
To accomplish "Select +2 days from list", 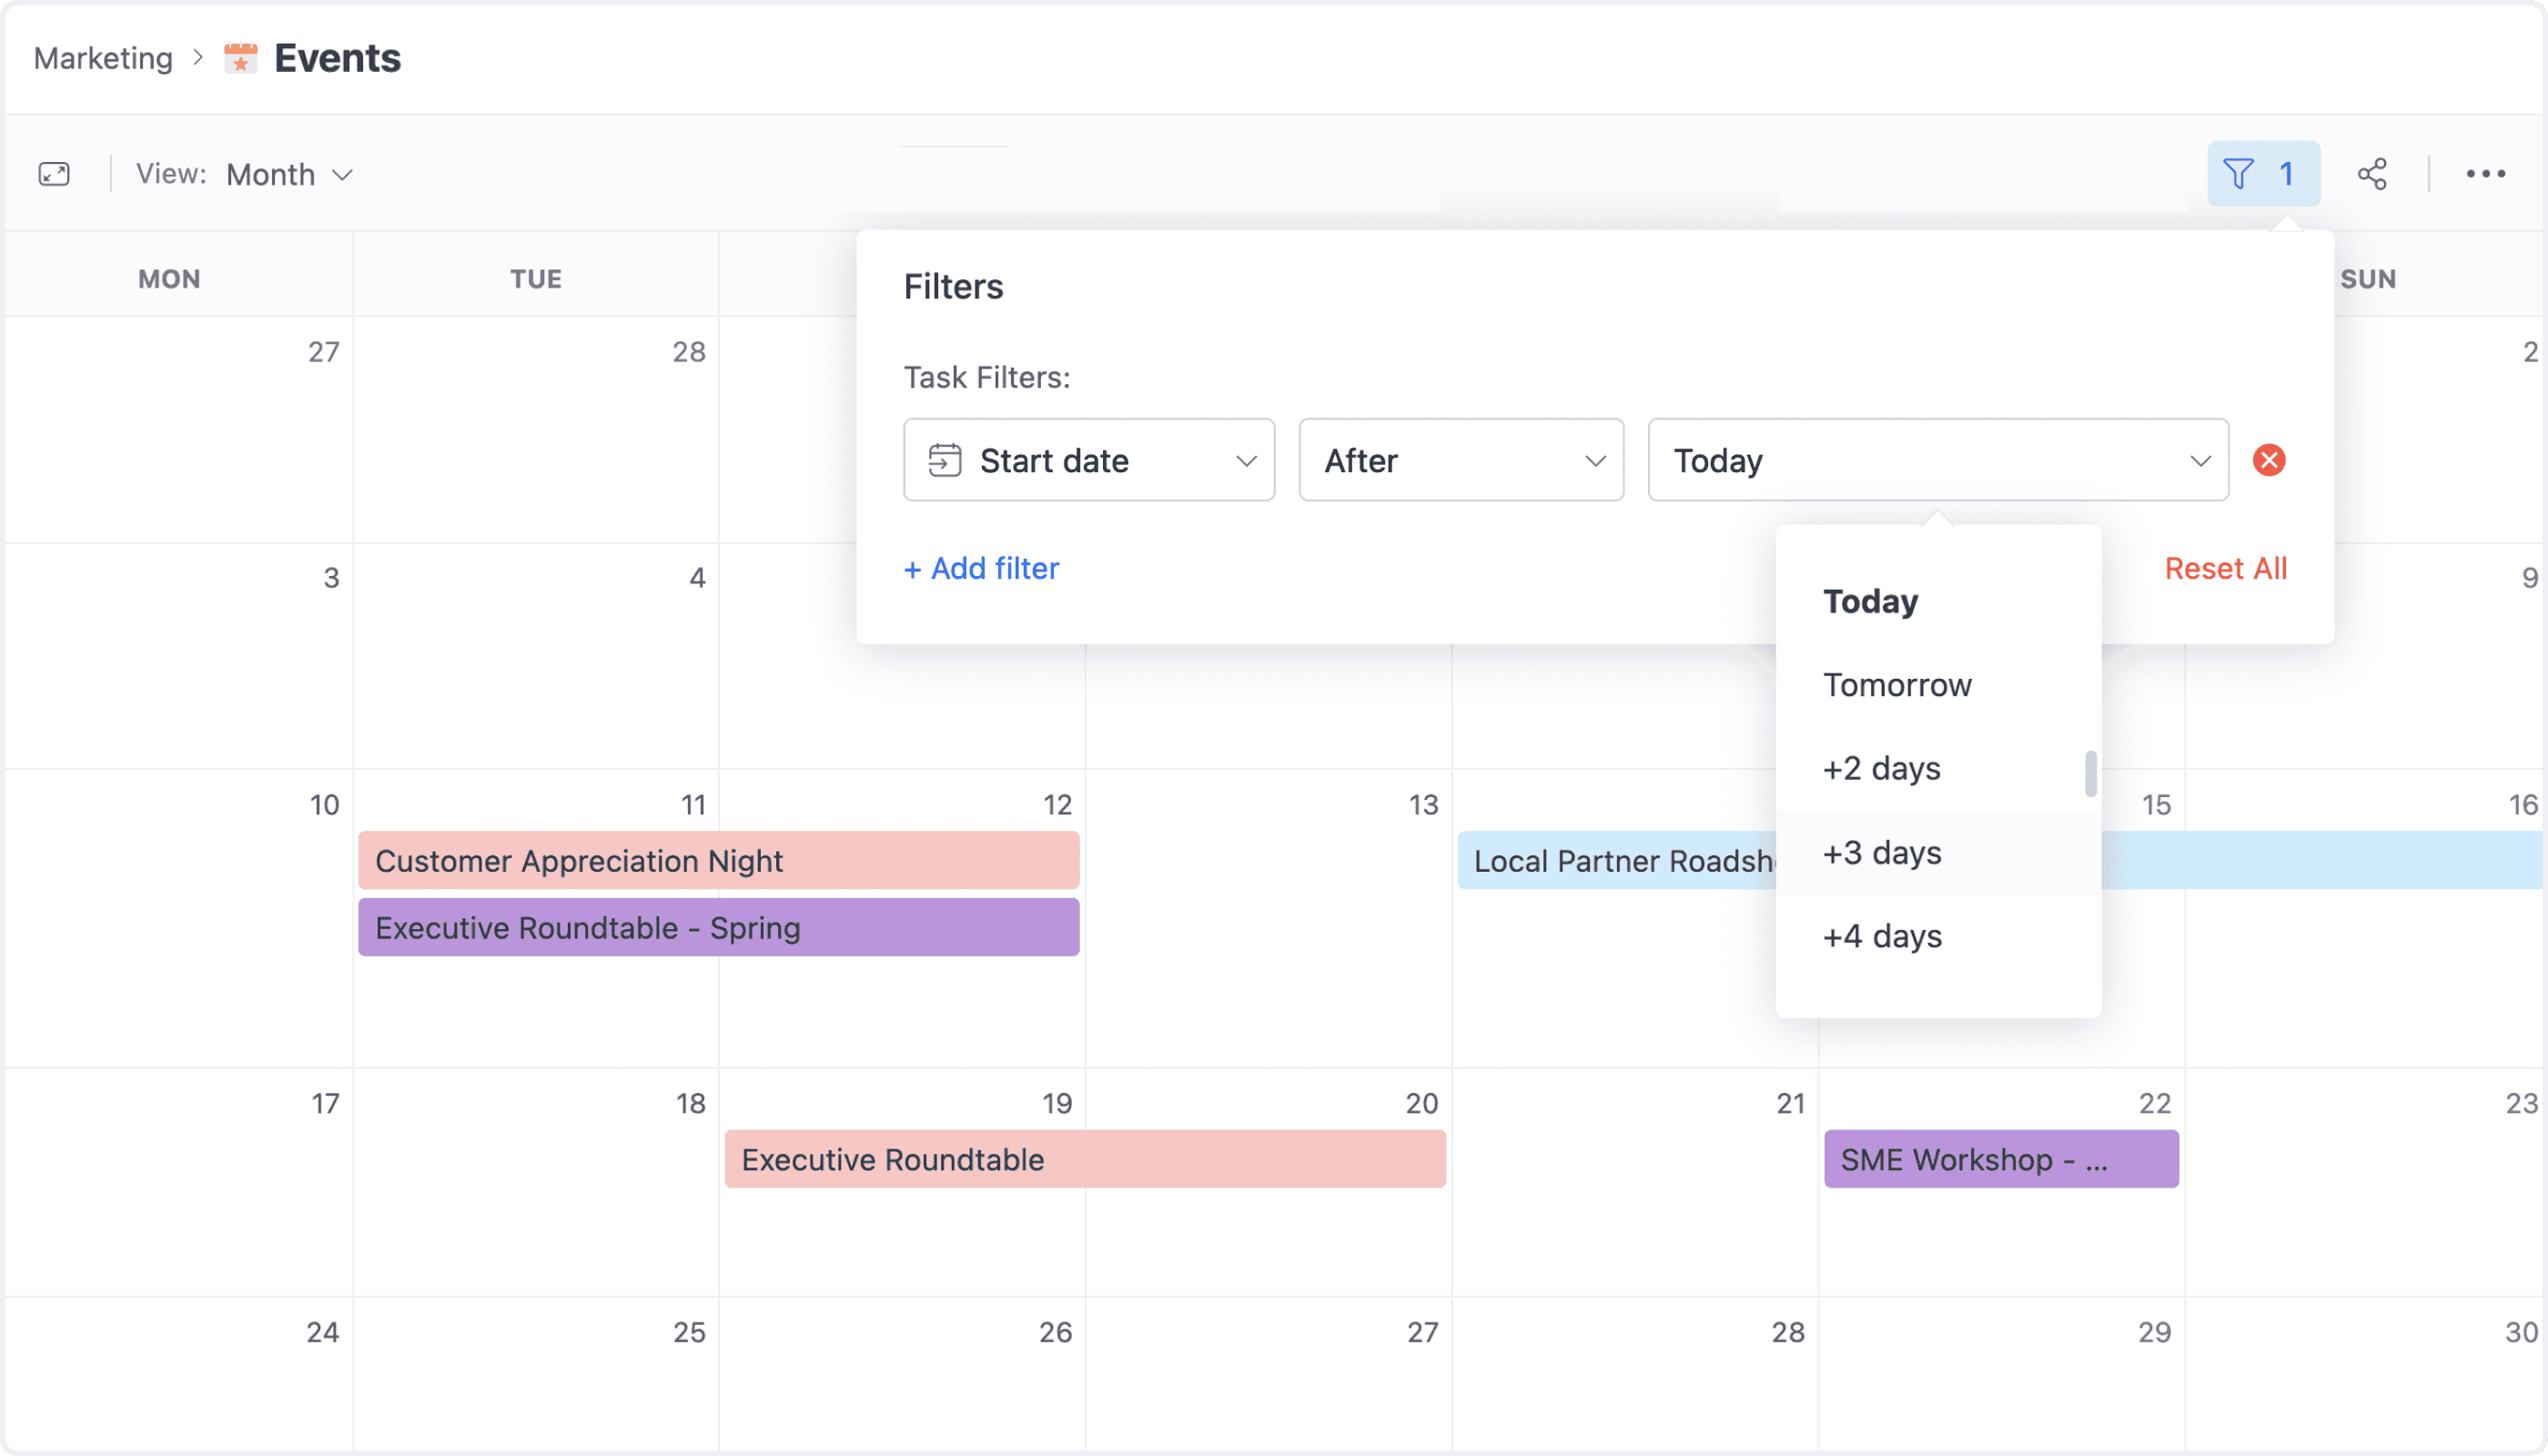I will click(1881, 769).
